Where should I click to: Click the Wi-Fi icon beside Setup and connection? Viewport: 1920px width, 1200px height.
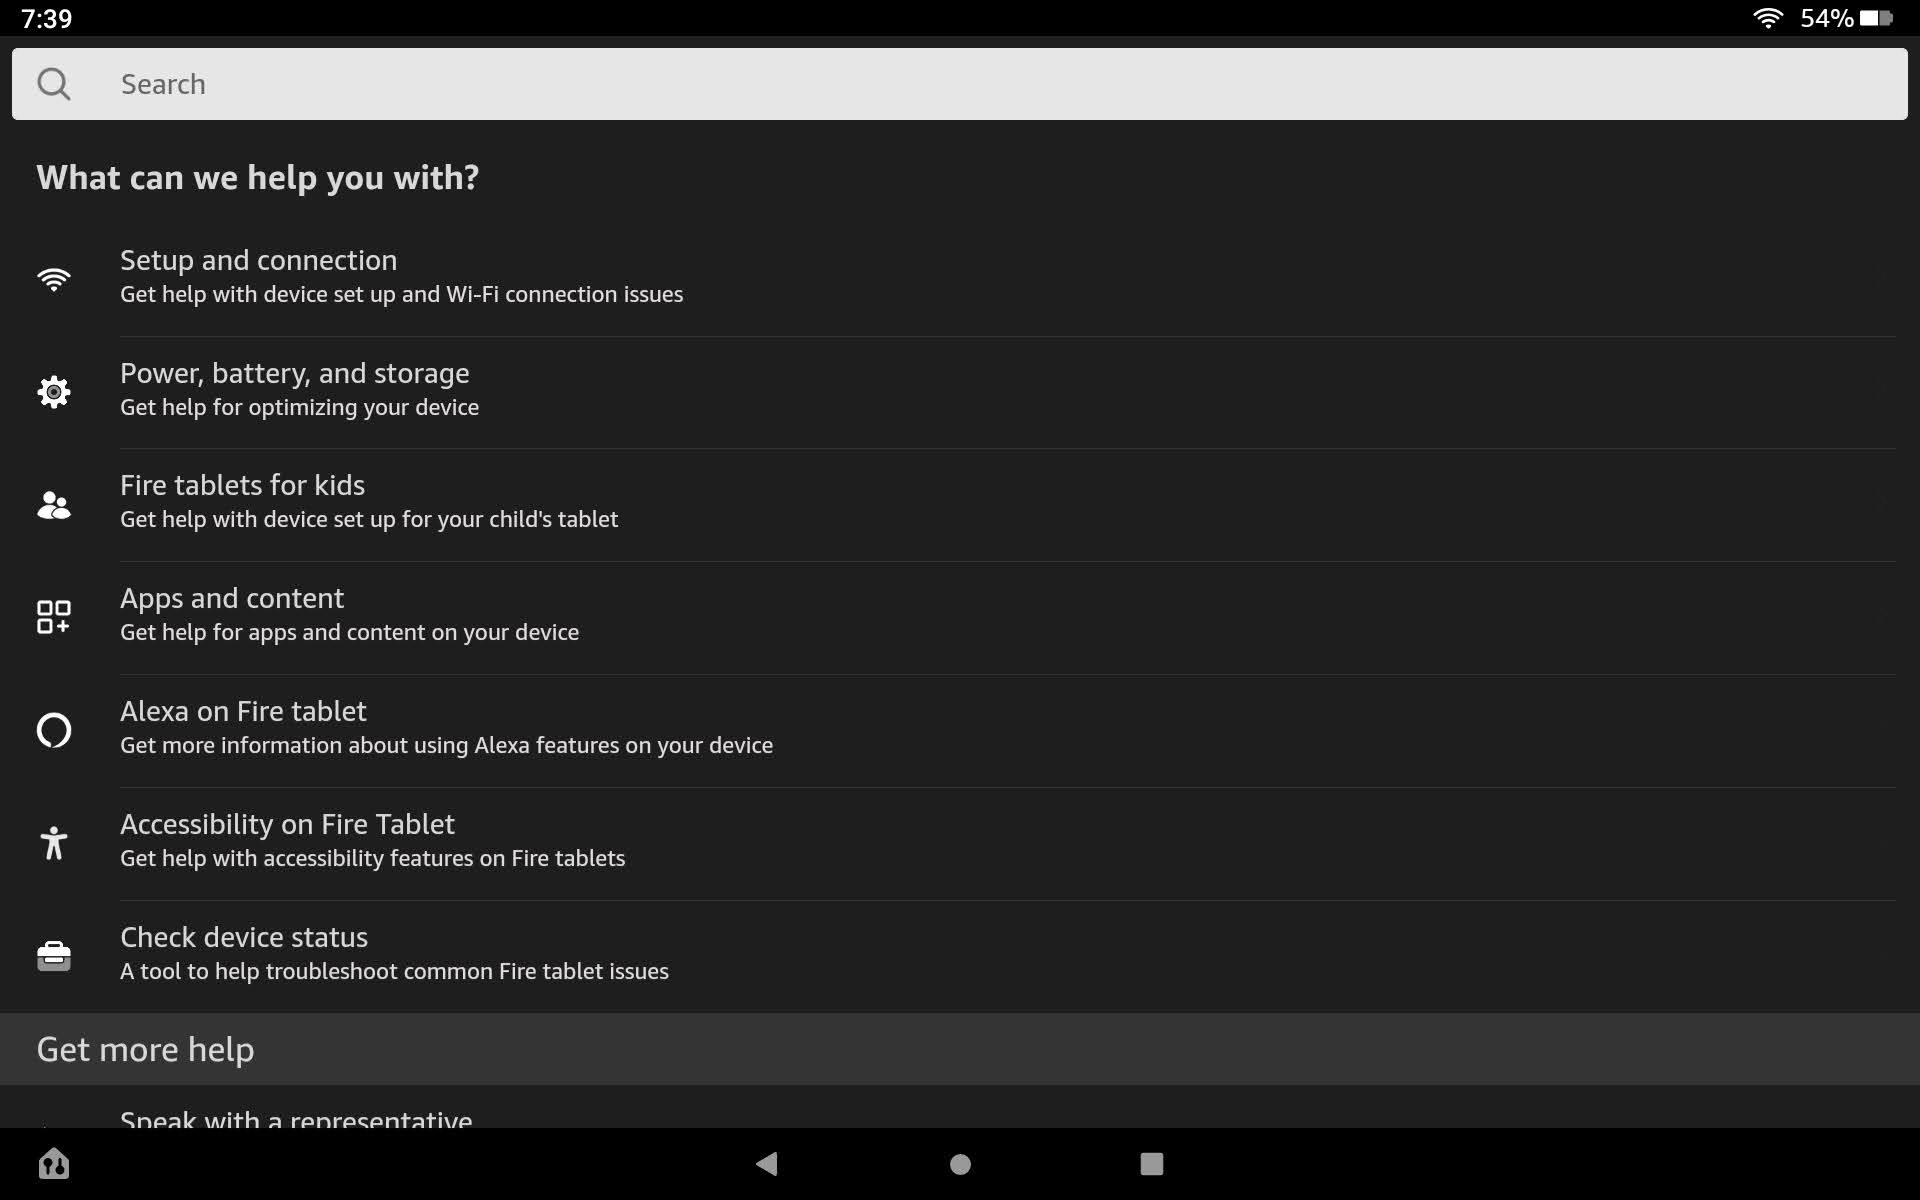click(x=54, y=279)
